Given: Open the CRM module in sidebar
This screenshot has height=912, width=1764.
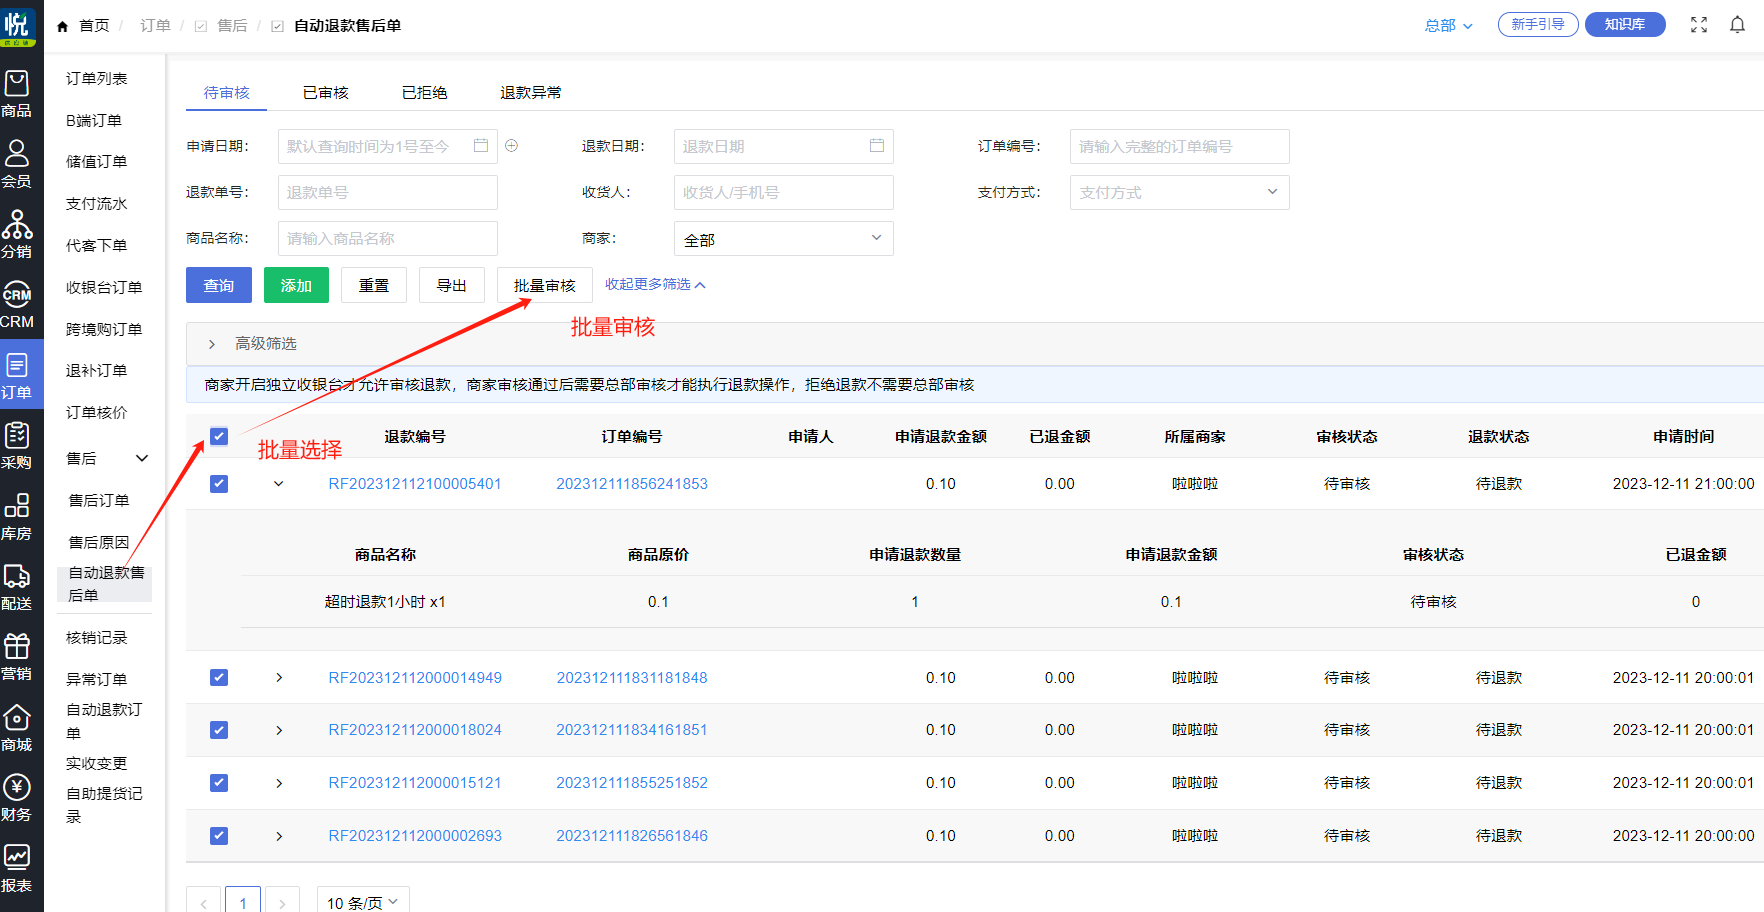Looking at the screenshot, I should pyautogui.click(x=17, y=305).
